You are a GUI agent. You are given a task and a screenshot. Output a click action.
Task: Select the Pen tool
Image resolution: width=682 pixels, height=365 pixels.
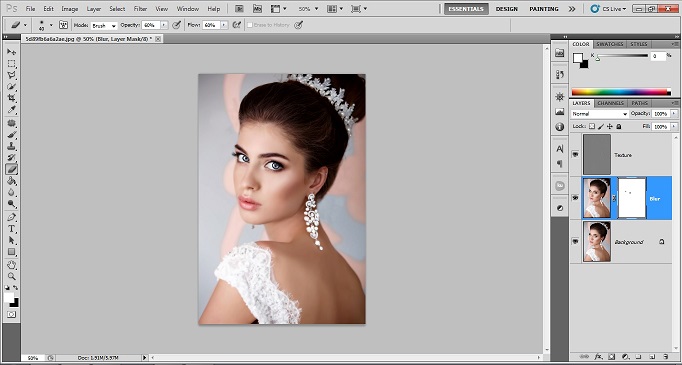(x=11, y=217)
